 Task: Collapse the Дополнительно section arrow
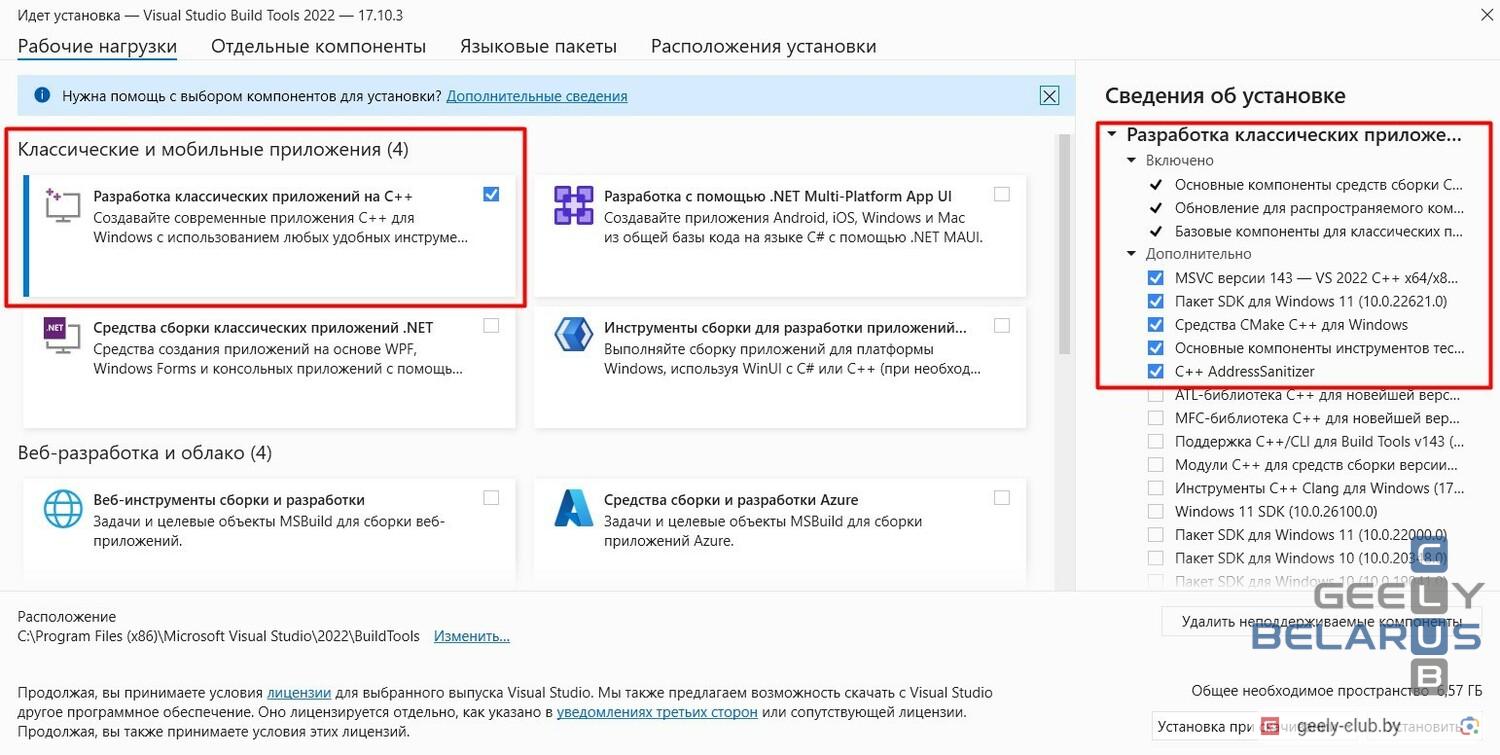pos(1132,254)
